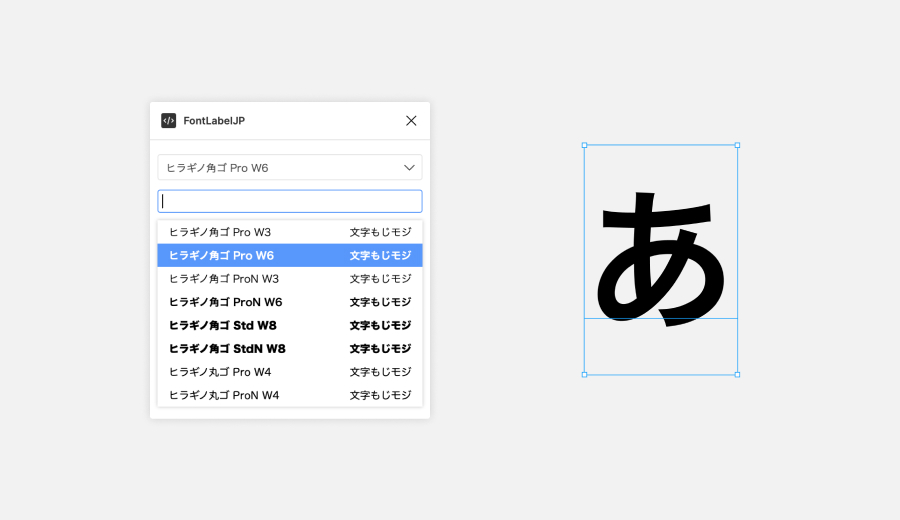Click the FontLabelJP plugin code icon
The height and width of the screenshot is (520, 900).
coord(168,121)
